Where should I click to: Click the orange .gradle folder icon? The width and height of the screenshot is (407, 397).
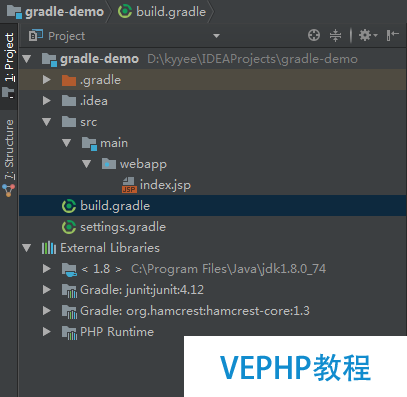[69, 80]
